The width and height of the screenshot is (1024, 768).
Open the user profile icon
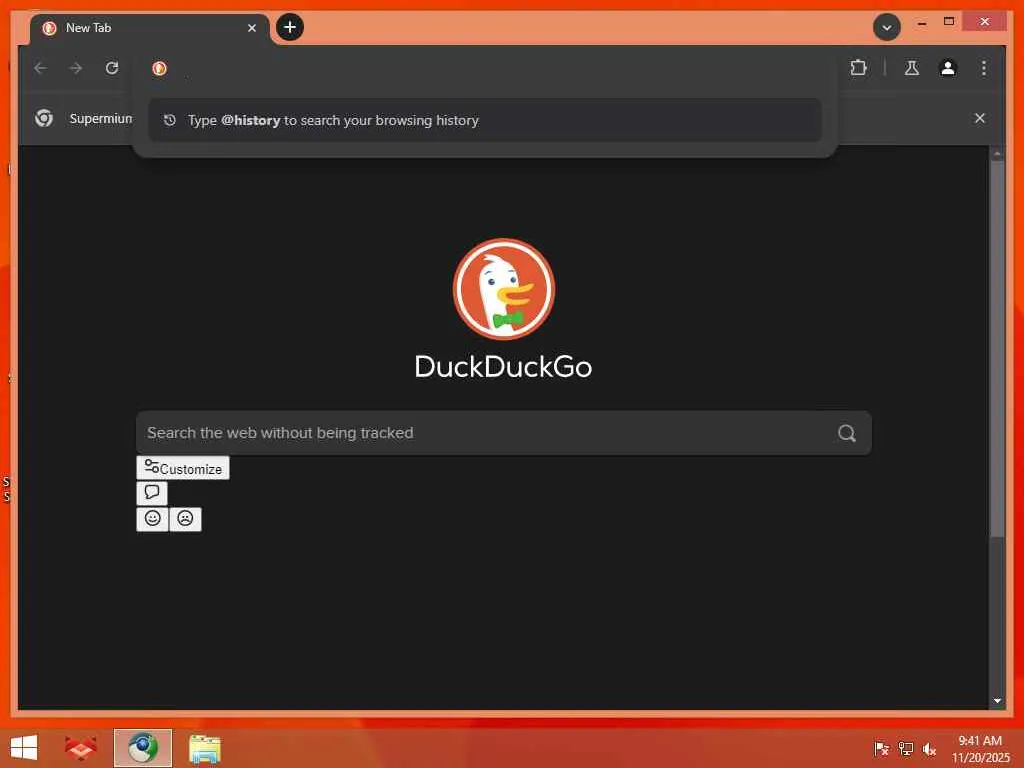tap(948, 67)
